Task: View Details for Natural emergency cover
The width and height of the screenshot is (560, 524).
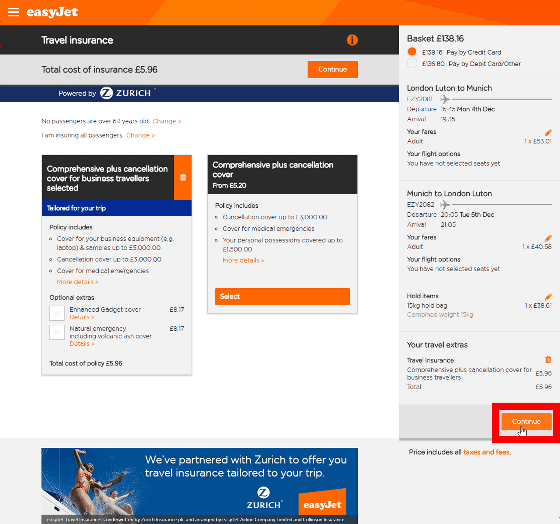Action: (x=82, y=344)
